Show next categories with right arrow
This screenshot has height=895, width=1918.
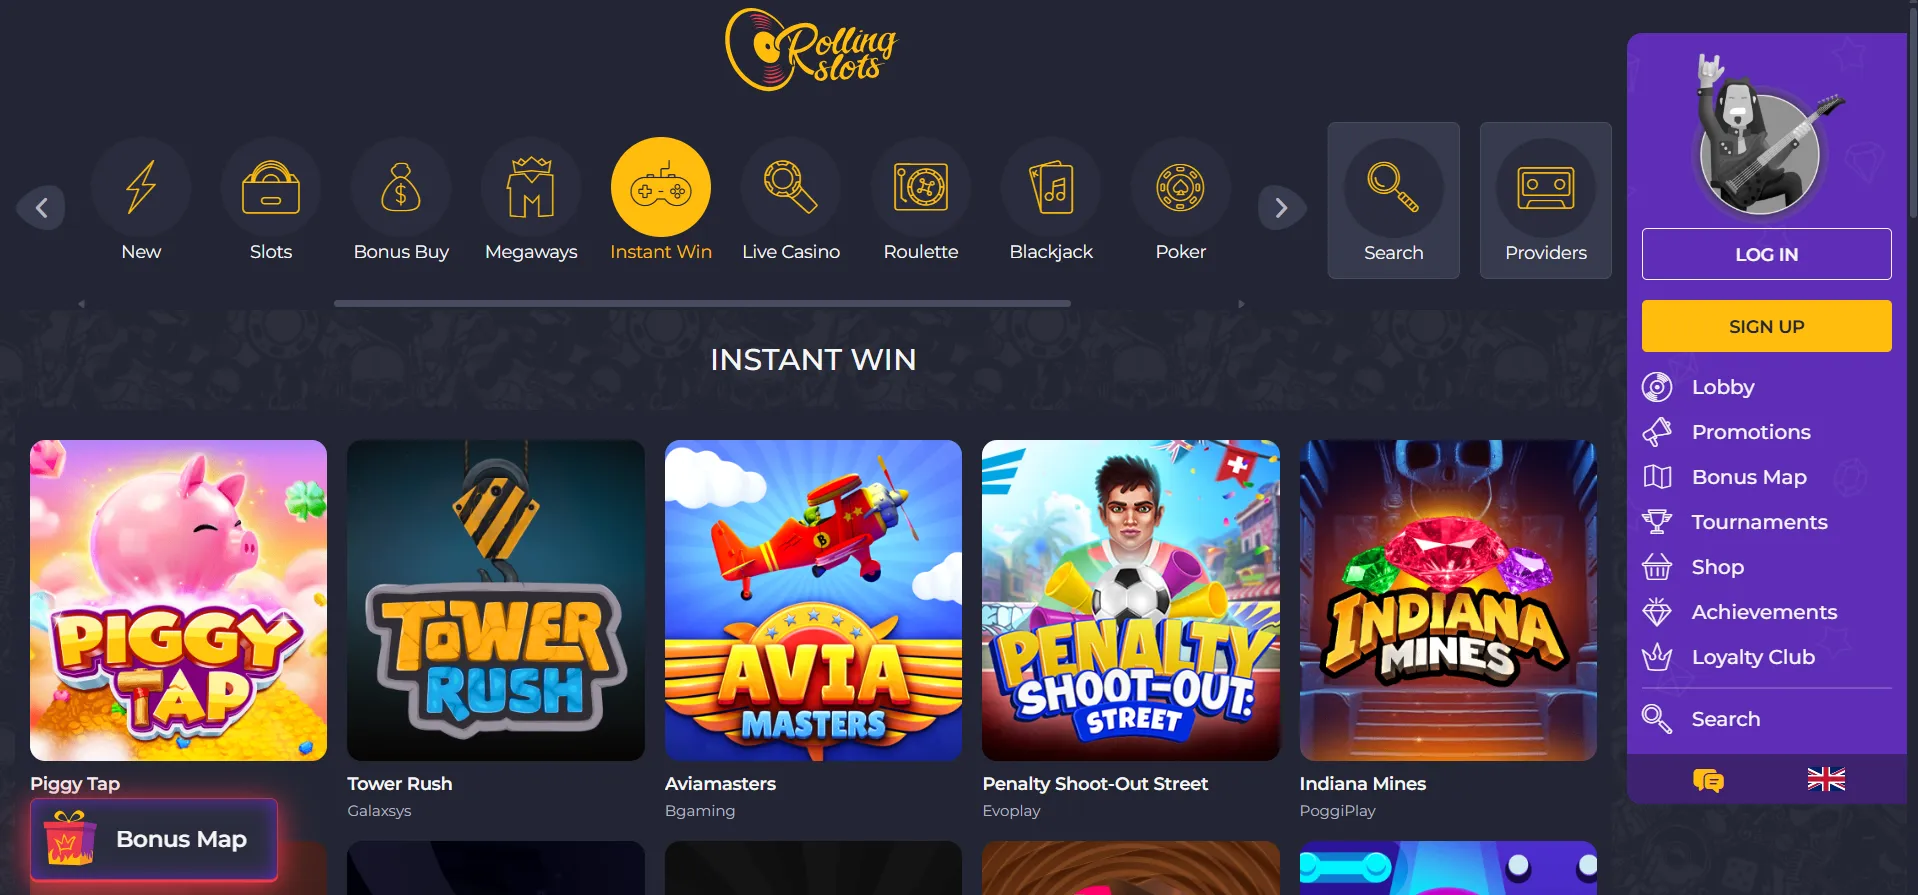pos(1281,208)
